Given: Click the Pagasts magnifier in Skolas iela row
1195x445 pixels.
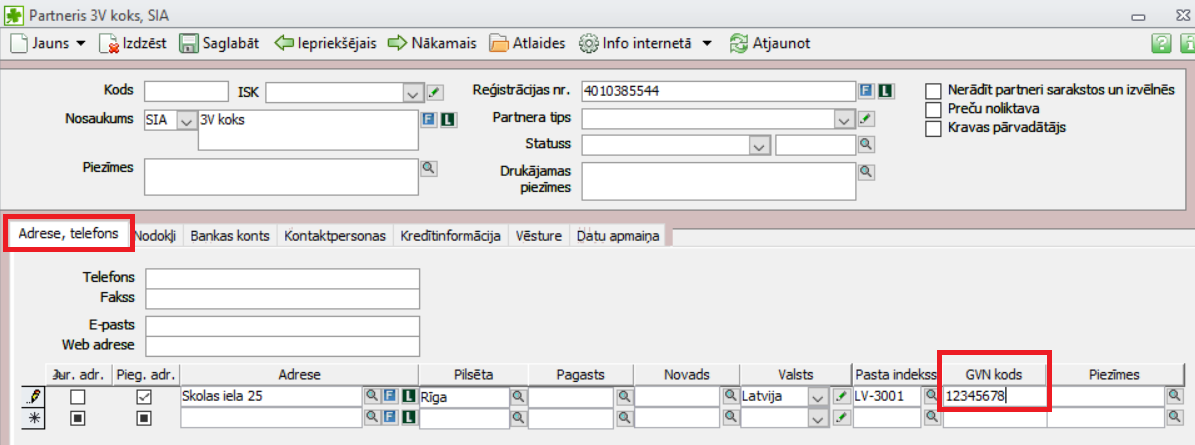Looking at the screenshot, I should [623, 396].
